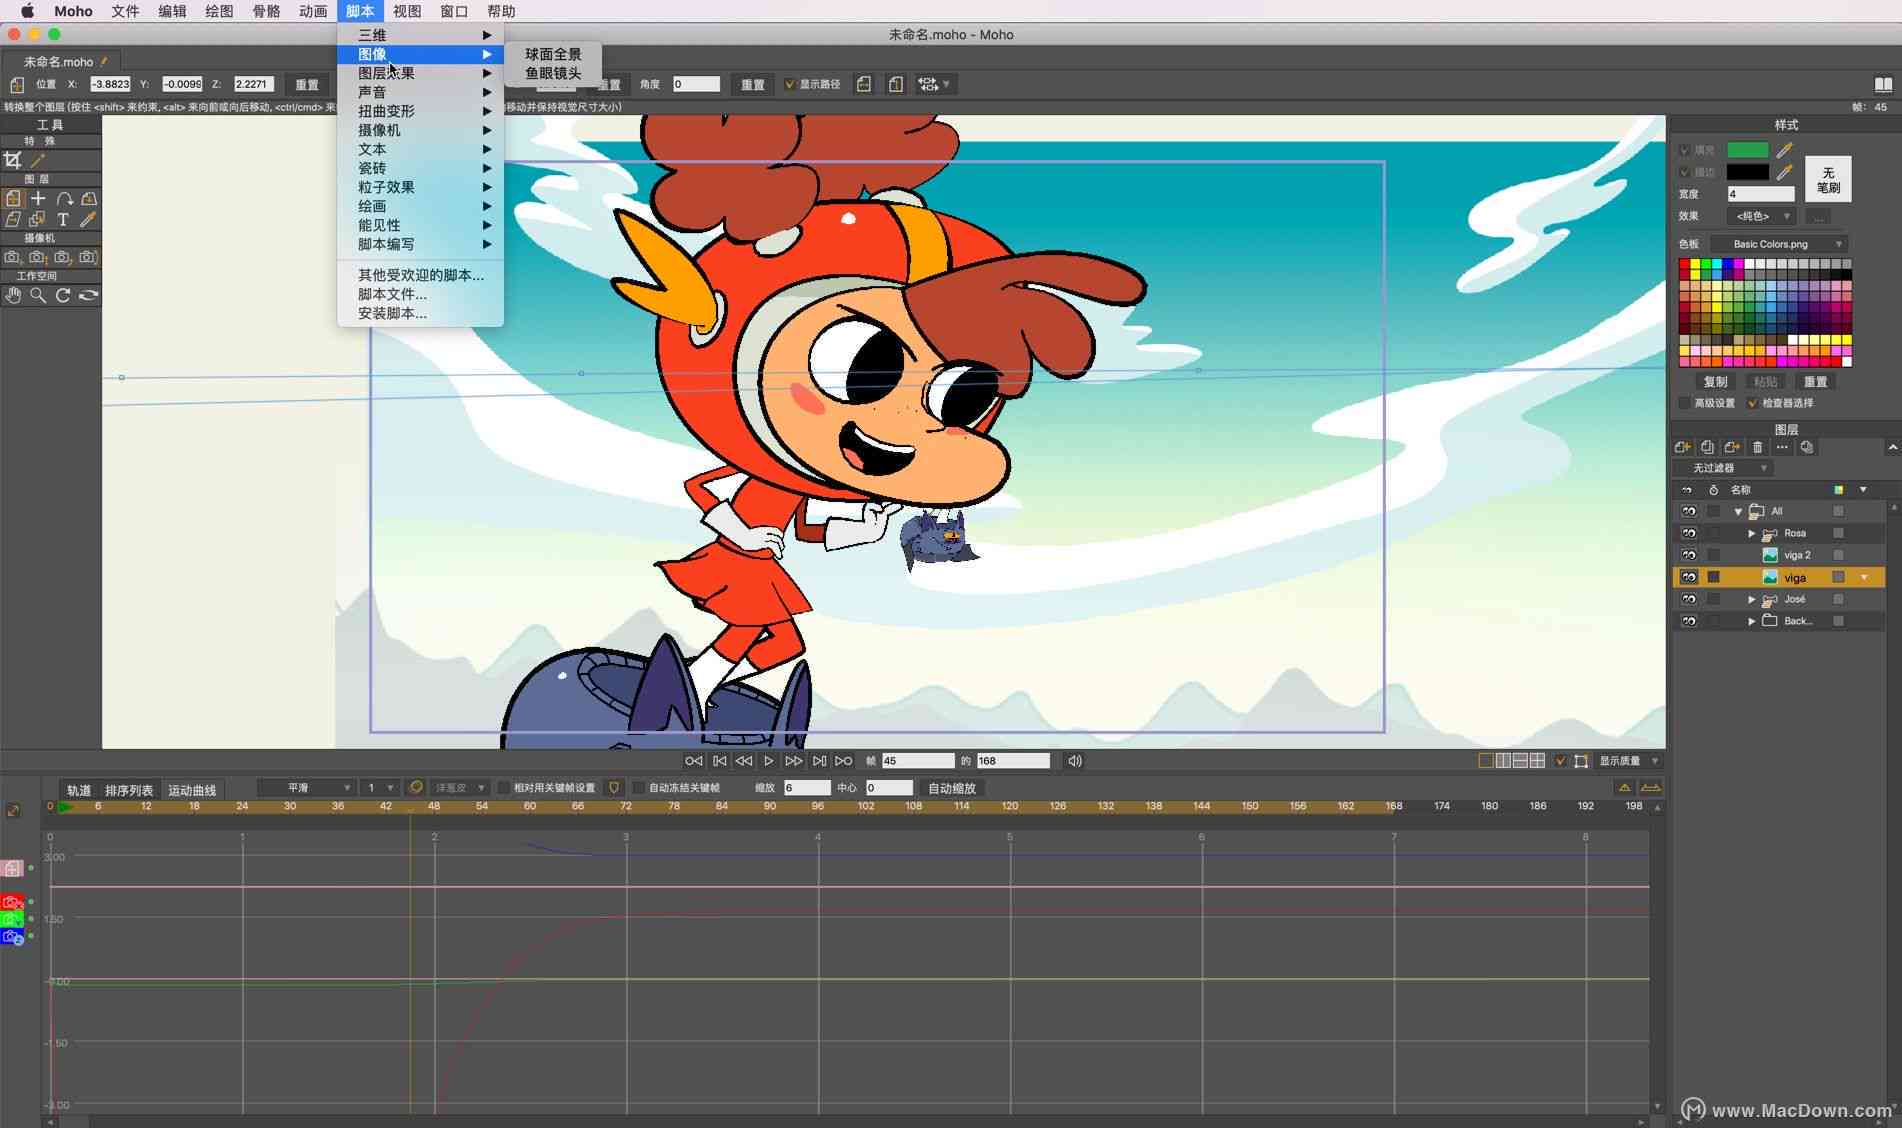Hide the Back... layer via eye icon

[x=1689, y=621]
